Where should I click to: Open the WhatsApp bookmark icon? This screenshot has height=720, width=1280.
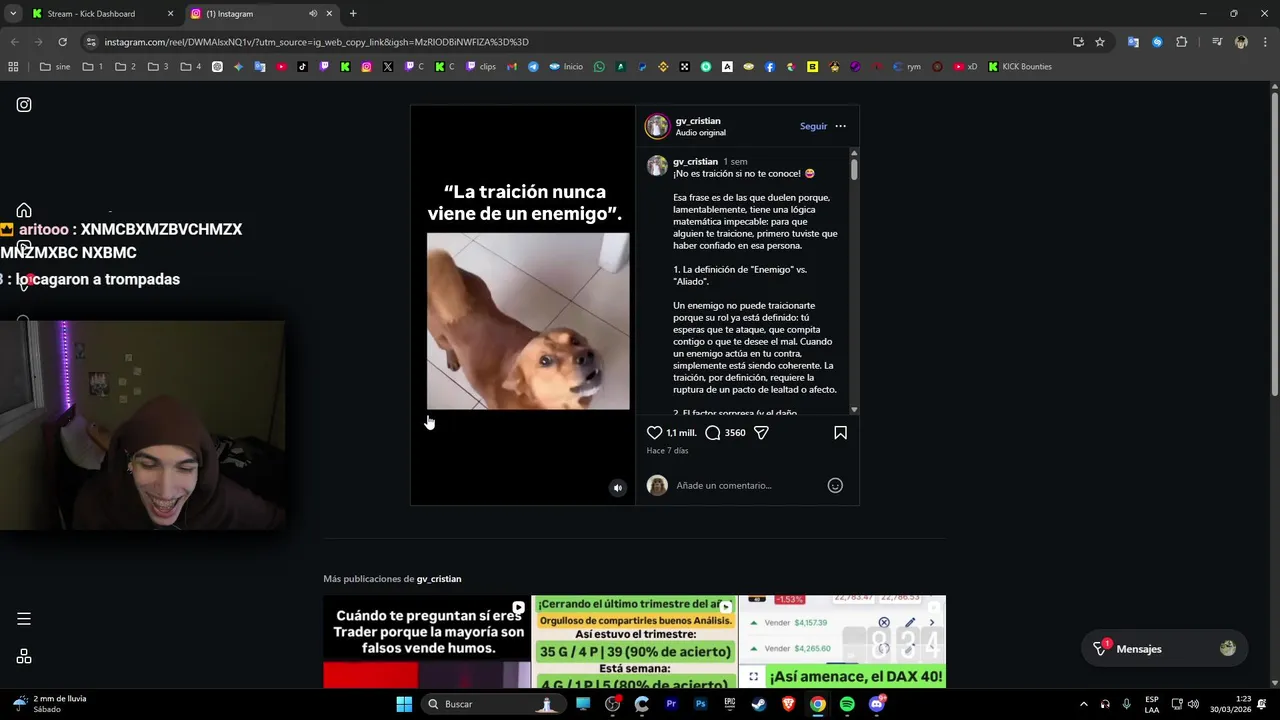point(599,67)
